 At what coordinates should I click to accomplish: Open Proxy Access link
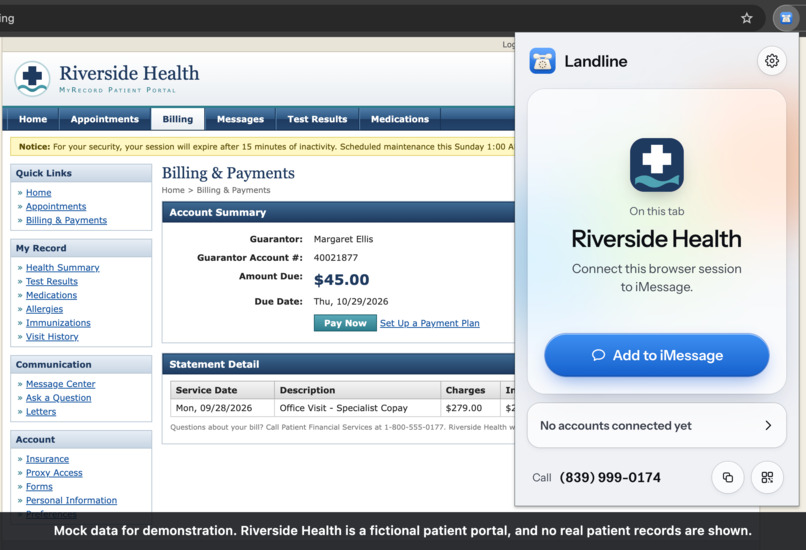pyautogui.click(x=54, y=473)
